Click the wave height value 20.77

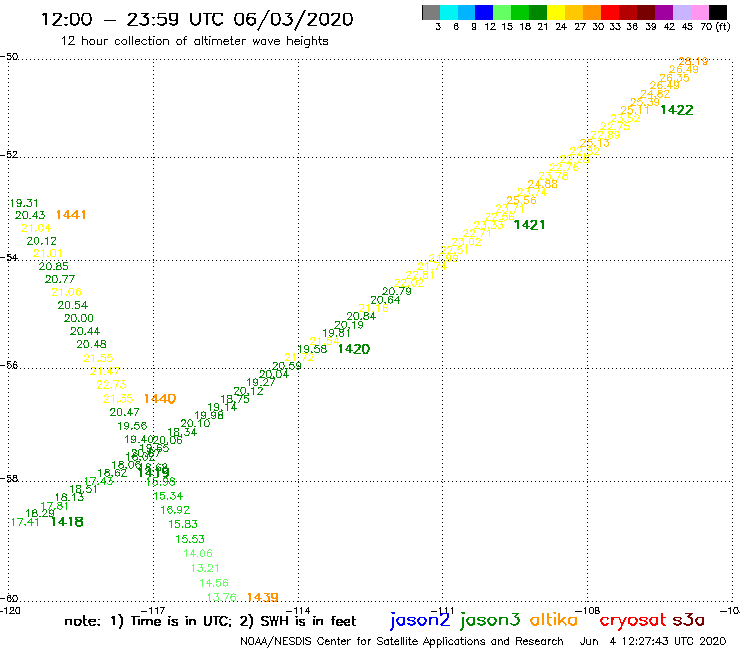(59, 279)
